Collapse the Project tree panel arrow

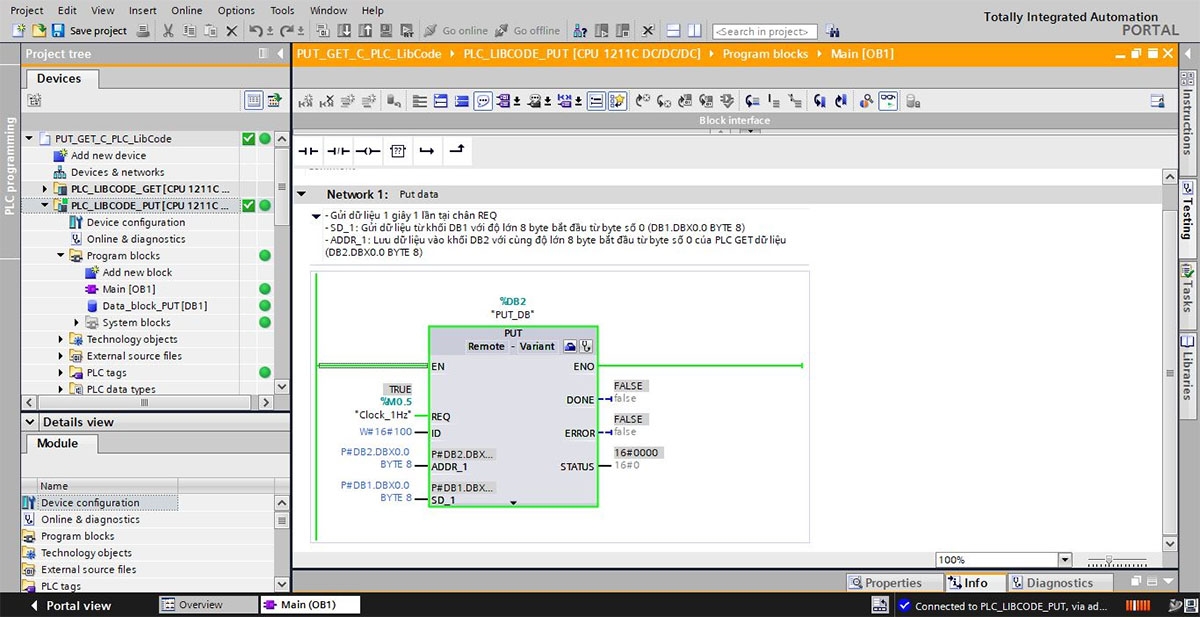coord(280,53)
